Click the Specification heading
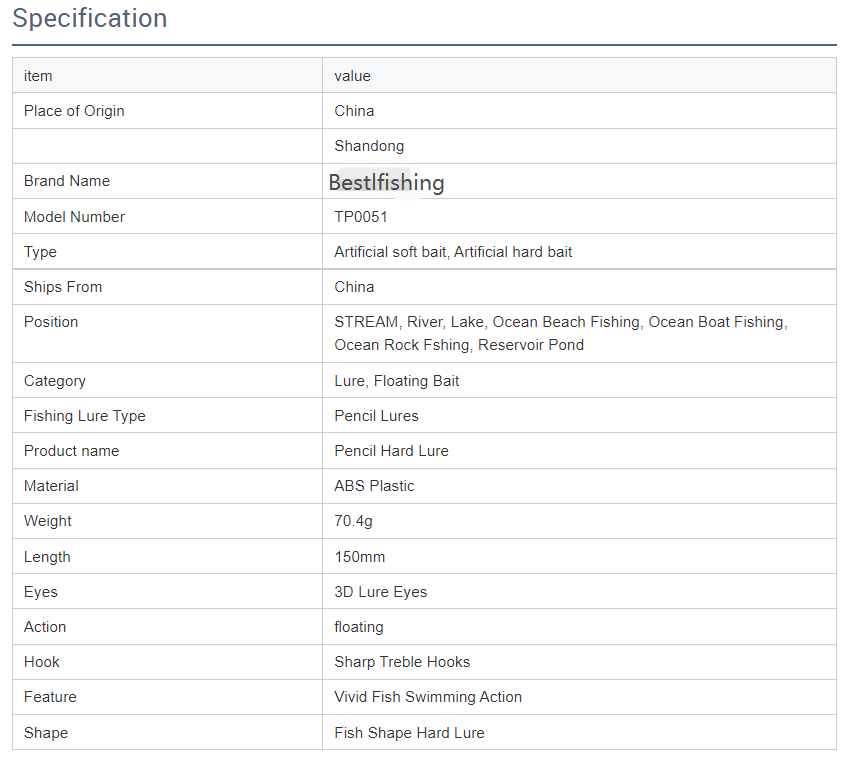Screen dimensions: 848x762 tap(90, 18)
